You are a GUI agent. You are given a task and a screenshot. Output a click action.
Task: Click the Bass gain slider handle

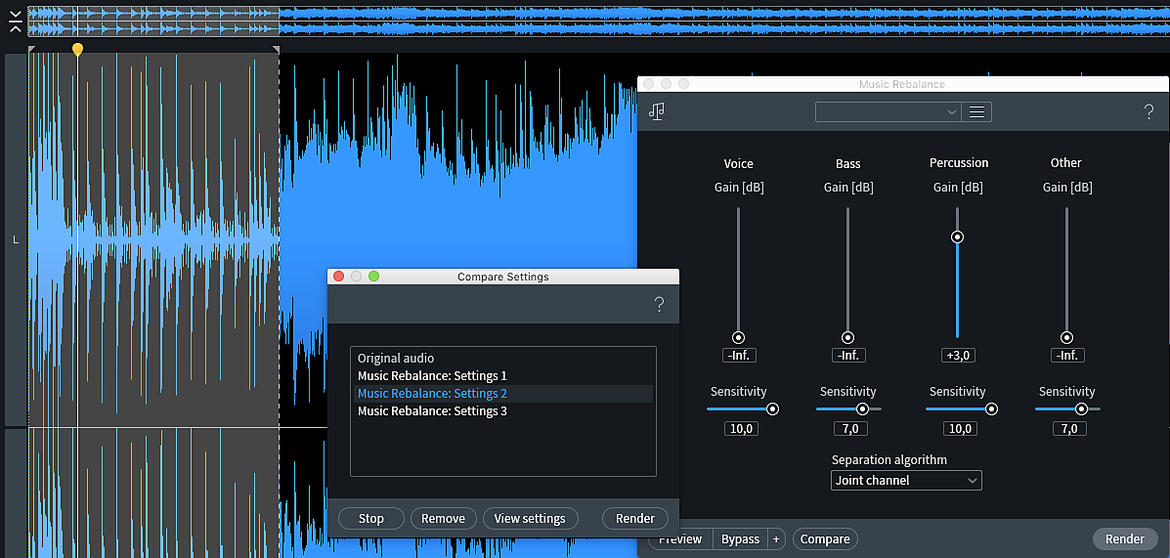coord(848,338)
